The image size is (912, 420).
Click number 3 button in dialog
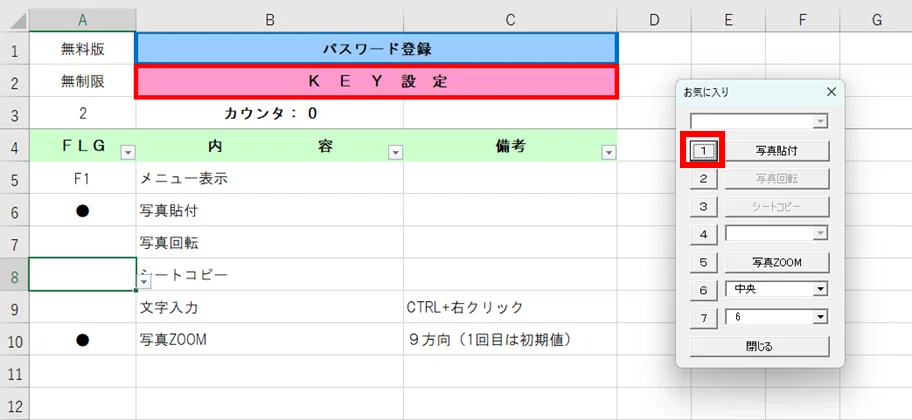(704, 207)
